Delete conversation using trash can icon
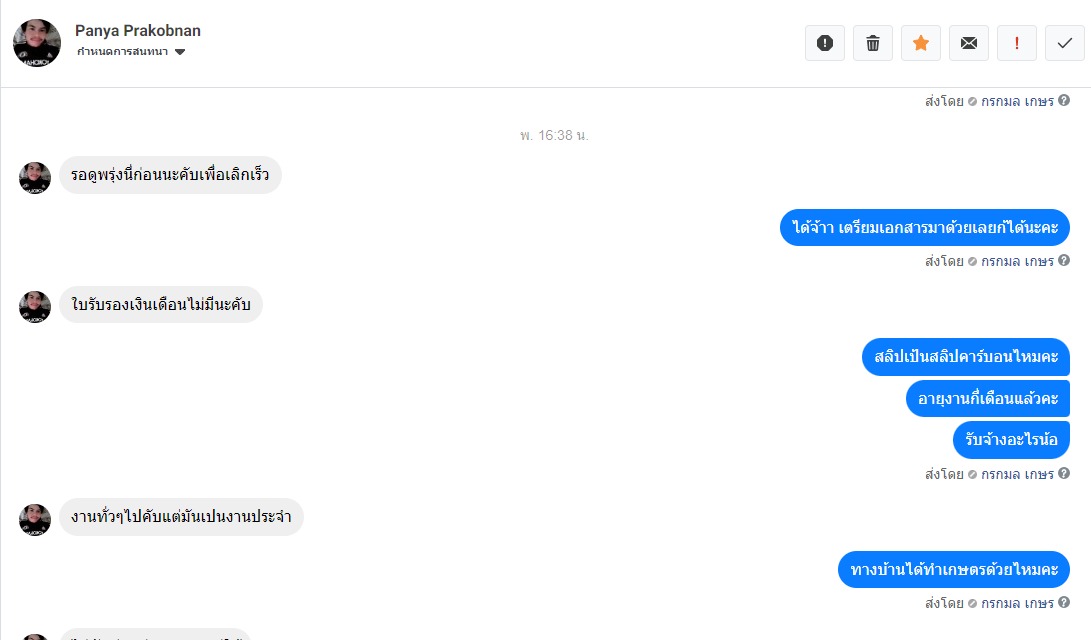Image resolution: width=1091 pixels, height=640 pixels. click(873, 43)
